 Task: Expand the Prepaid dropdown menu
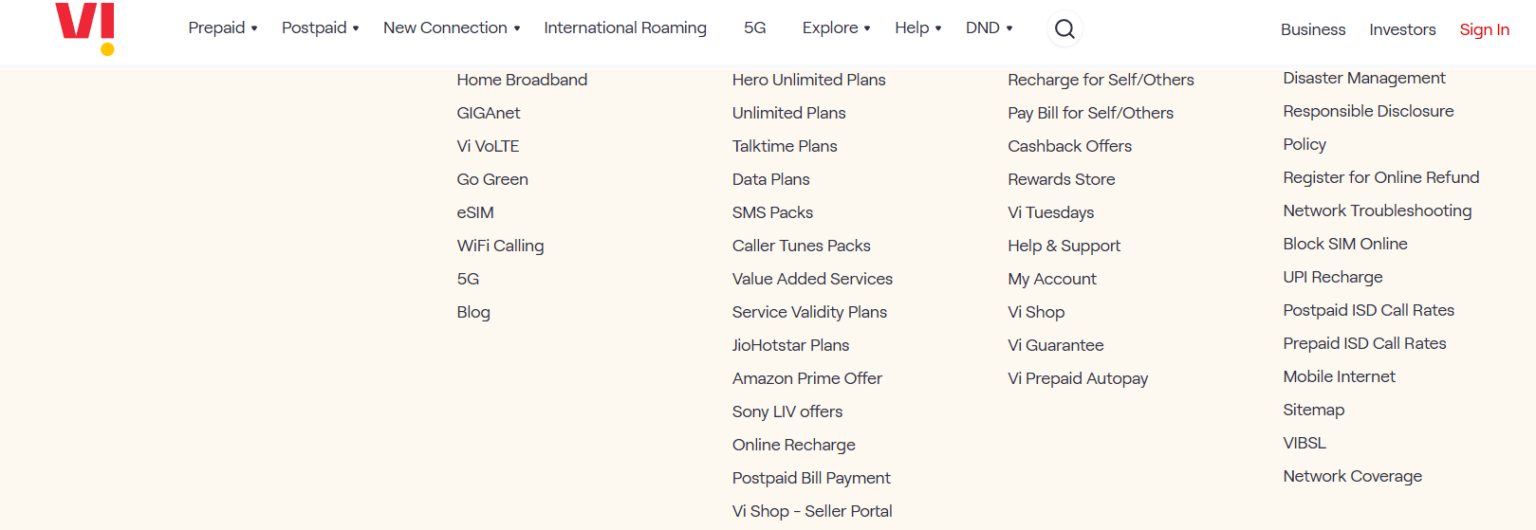click(x=222, y=28)
